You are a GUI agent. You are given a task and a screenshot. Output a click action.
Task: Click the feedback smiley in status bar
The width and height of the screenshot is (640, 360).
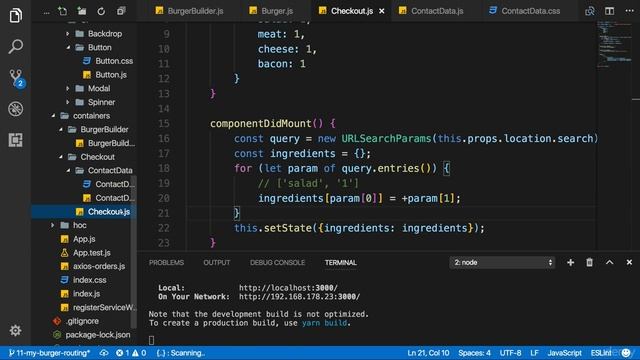tap(626, 353)
